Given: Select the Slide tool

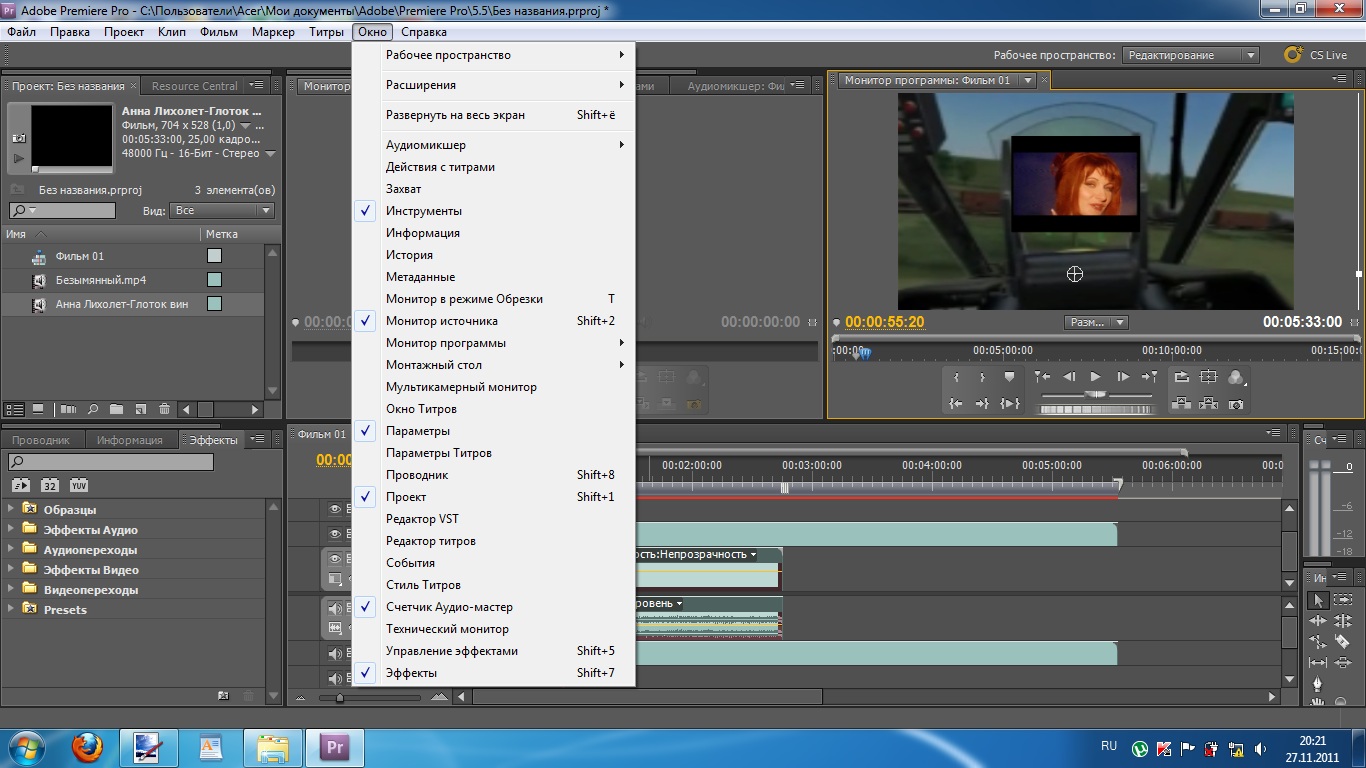Looking at the screenshot, I should click(x=1343, y=663).
